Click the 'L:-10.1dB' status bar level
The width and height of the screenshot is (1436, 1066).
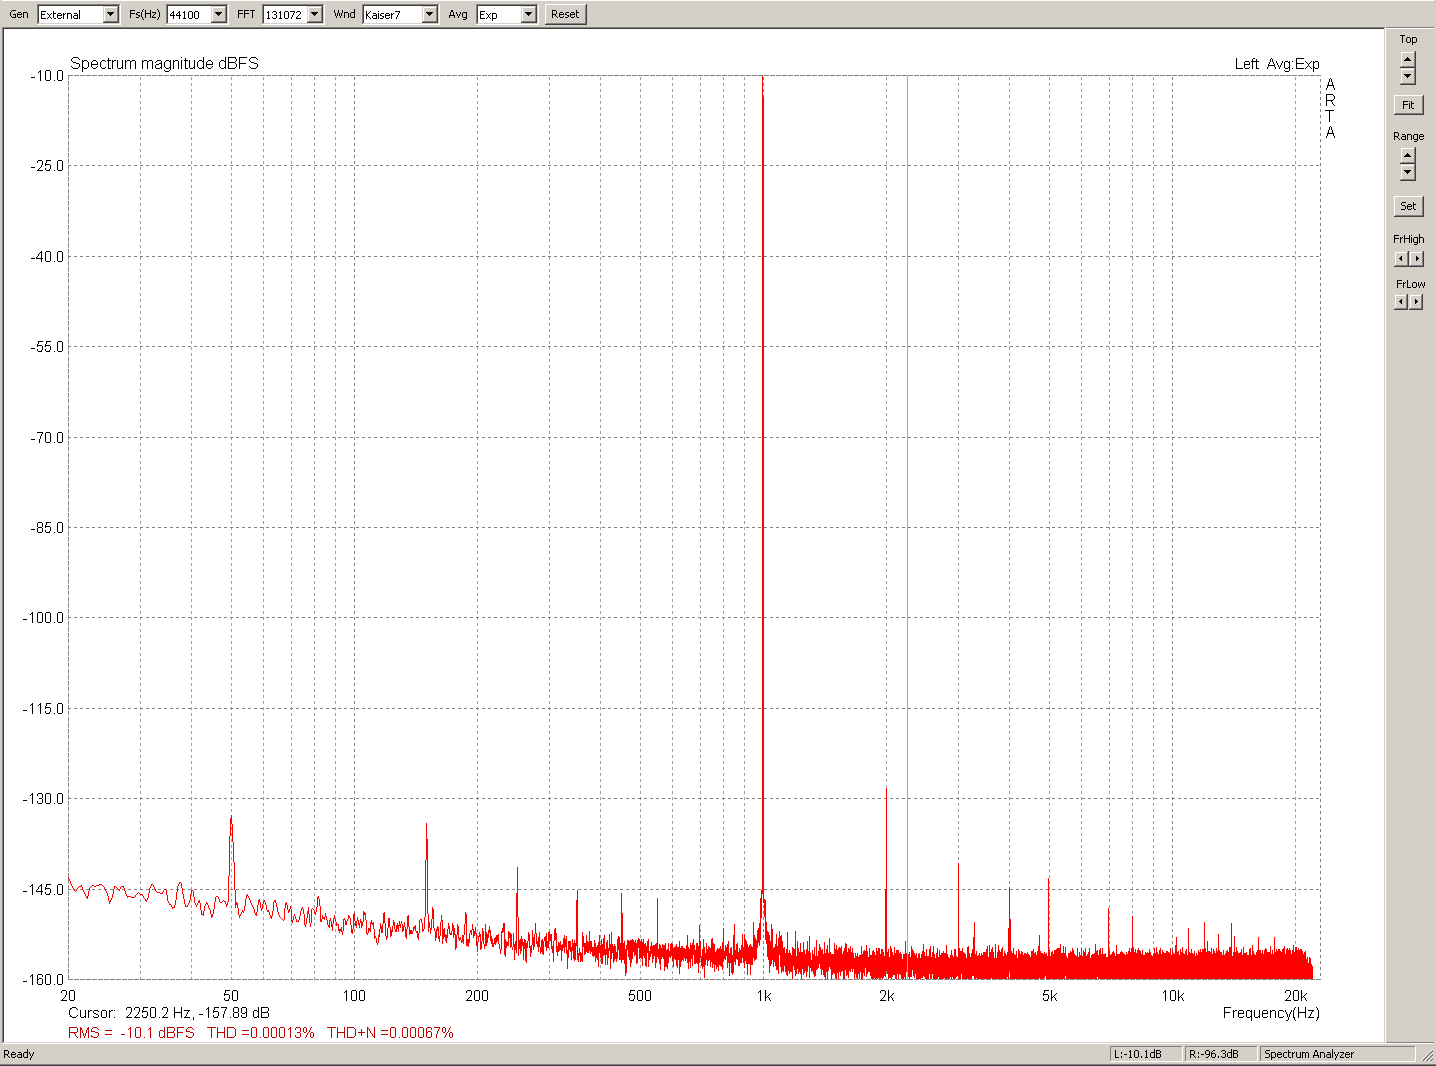coord(1146,1054)
